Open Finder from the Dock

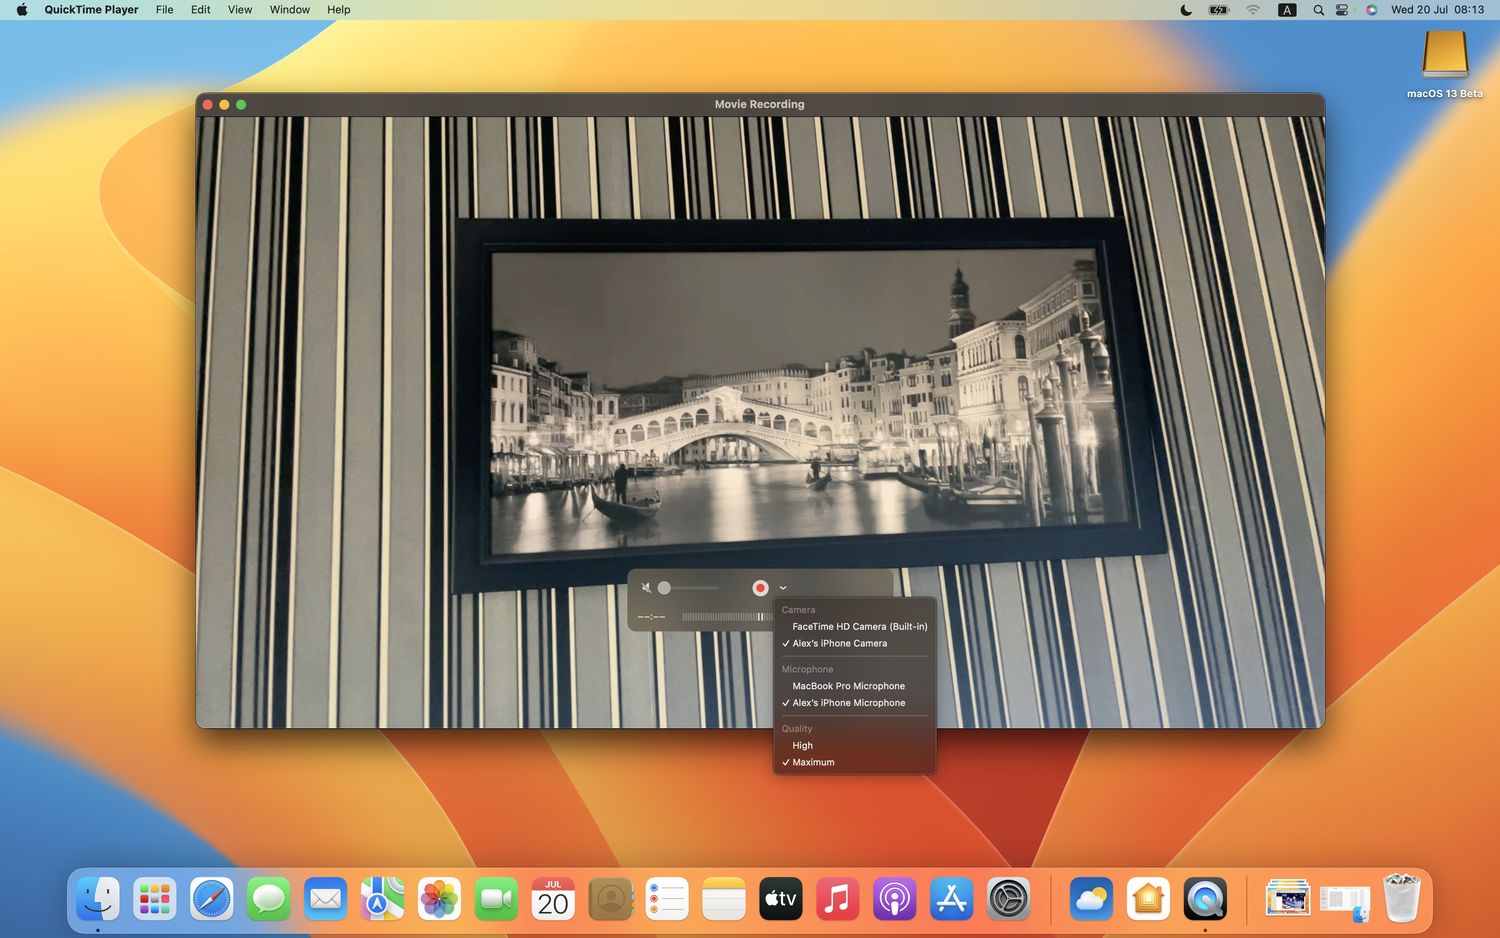coord(98,899)
